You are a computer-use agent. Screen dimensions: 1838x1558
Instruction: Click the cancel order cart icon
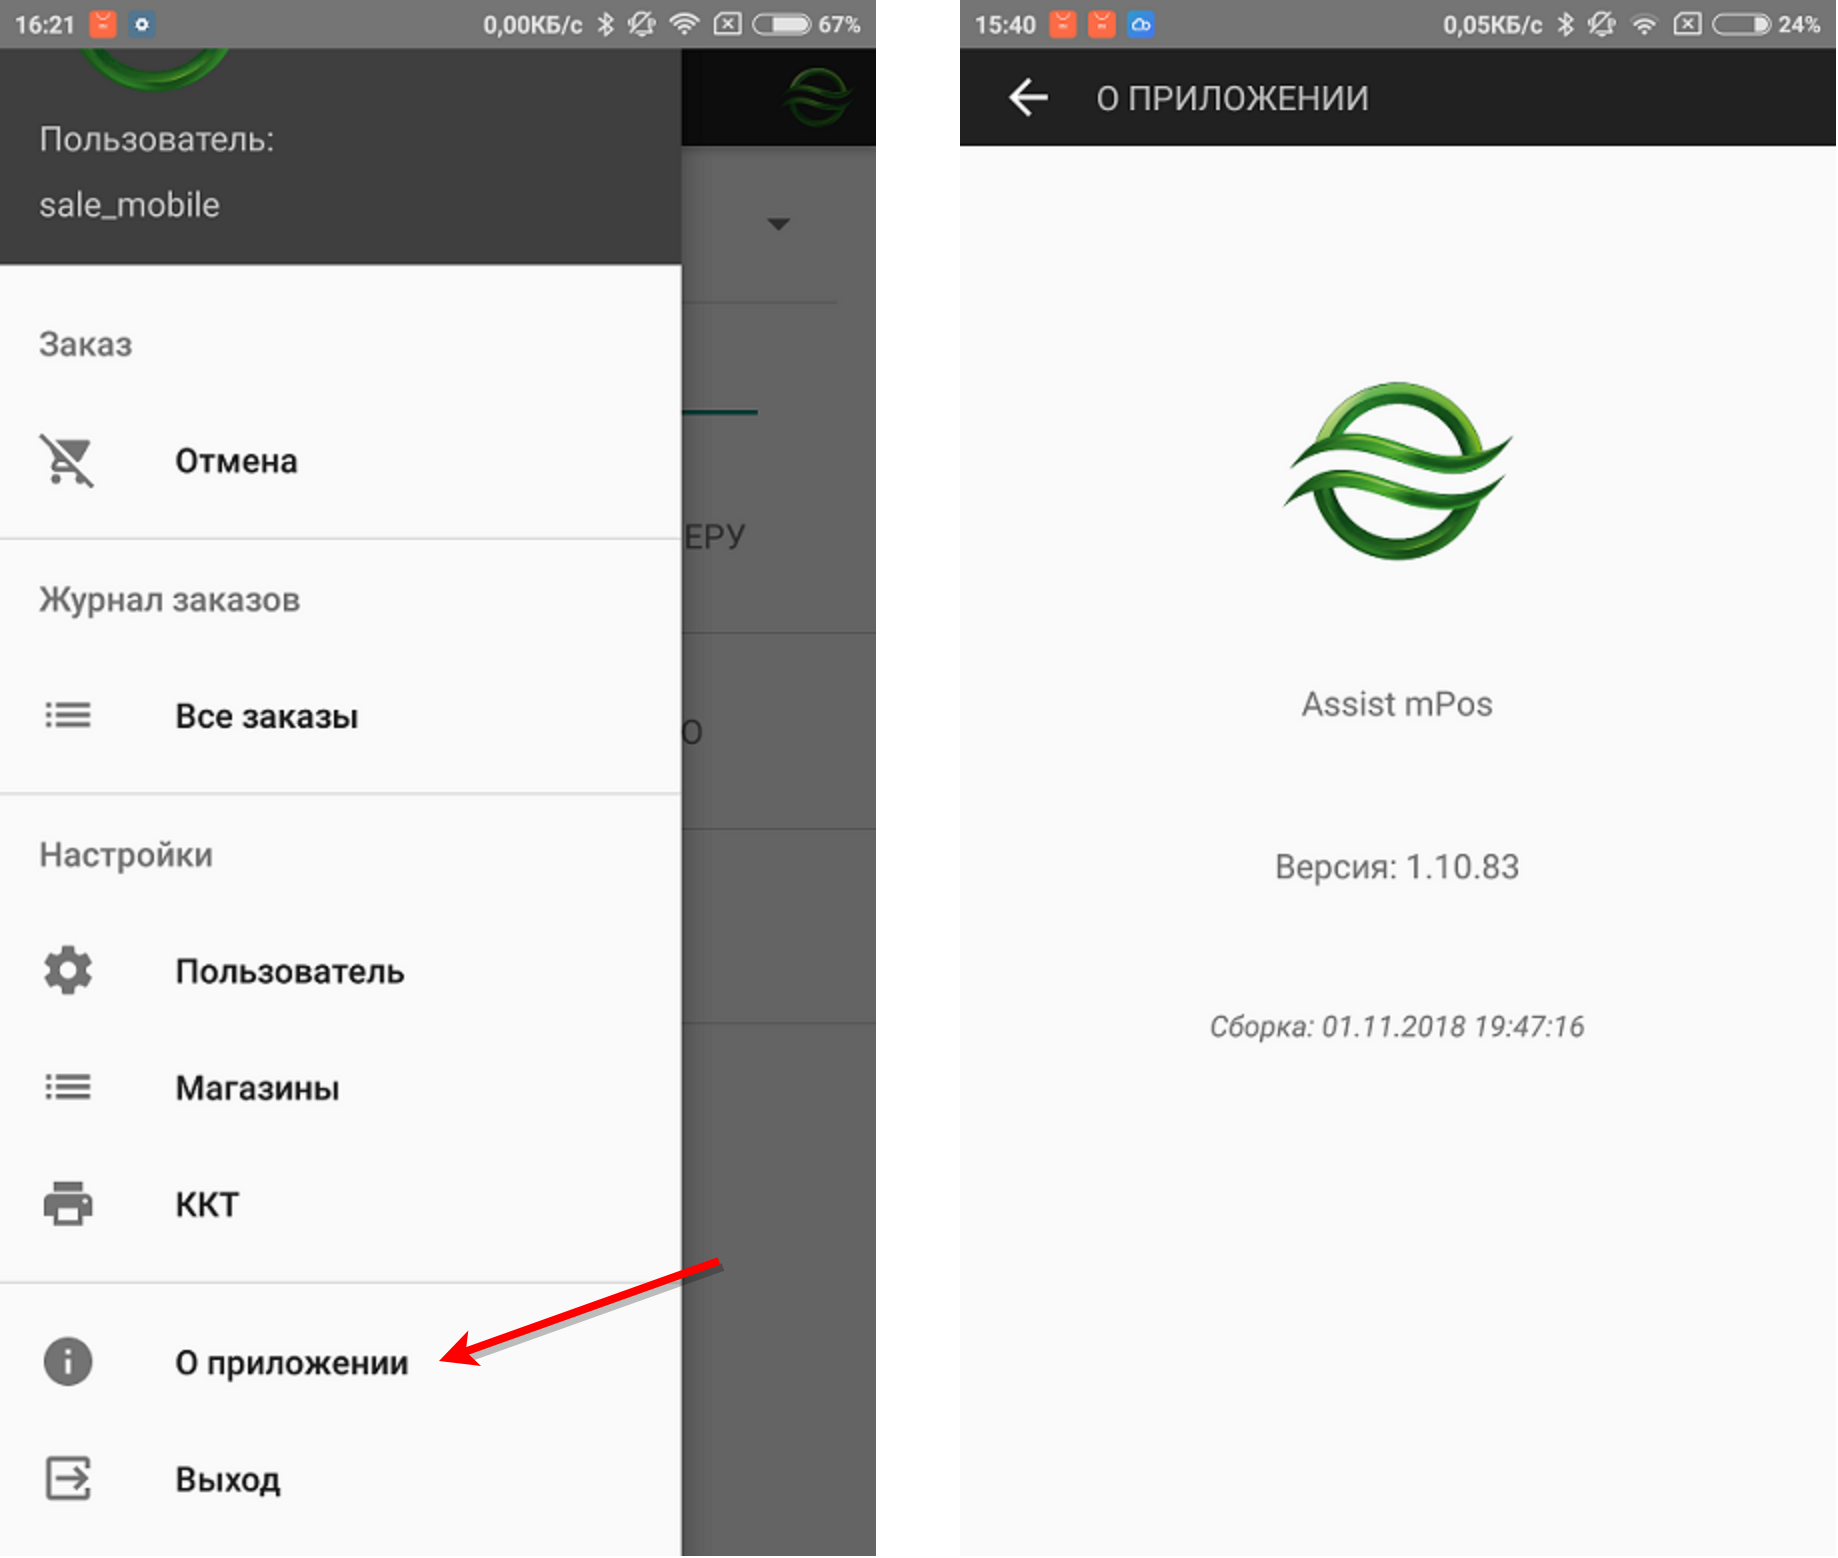click(67, 461)
